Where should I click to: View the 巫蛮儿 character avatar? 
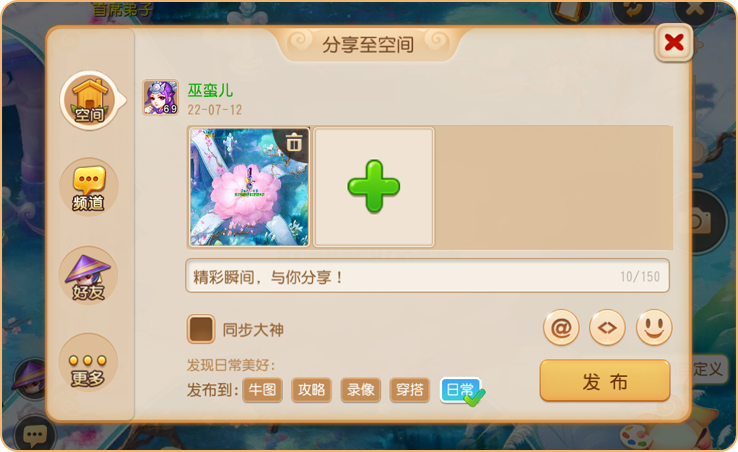(160, 97)
